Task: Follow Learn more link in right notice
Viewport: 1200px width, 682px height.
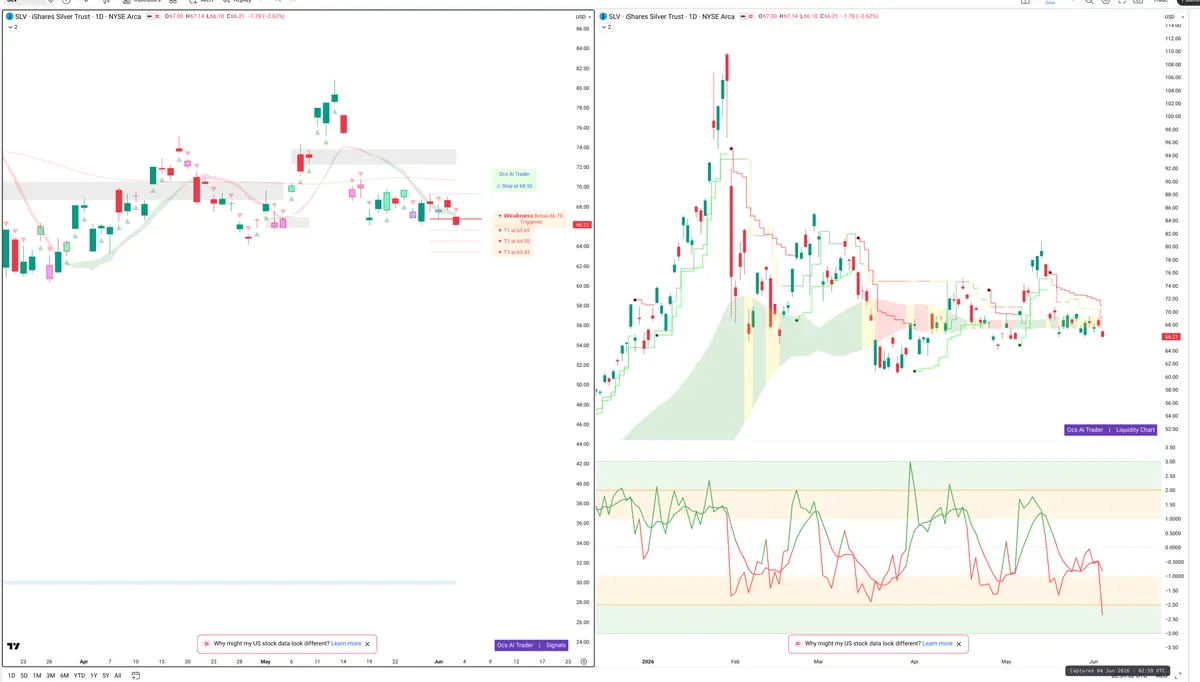Action: (937, 644)
